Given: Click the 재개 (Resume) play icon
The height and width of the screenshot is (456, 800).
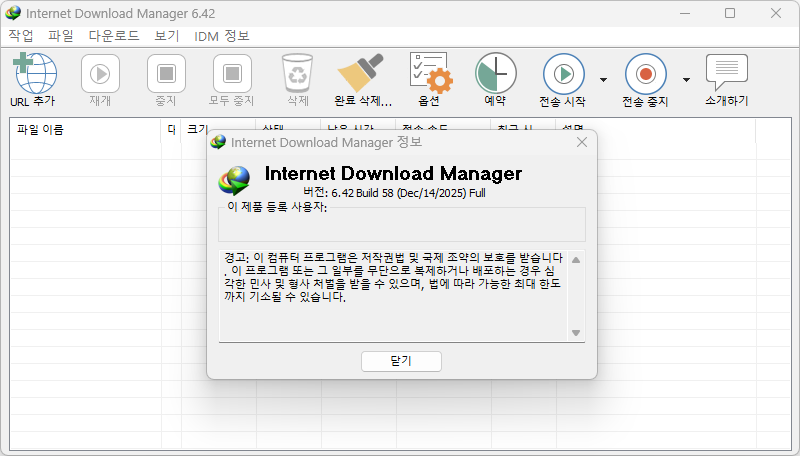Looking at the screenshot, I should click(100, 74).
